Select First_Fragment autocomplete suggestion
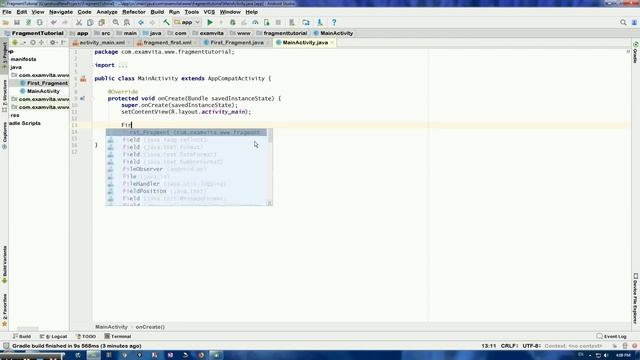640x360 pixels. click(187, 133)
